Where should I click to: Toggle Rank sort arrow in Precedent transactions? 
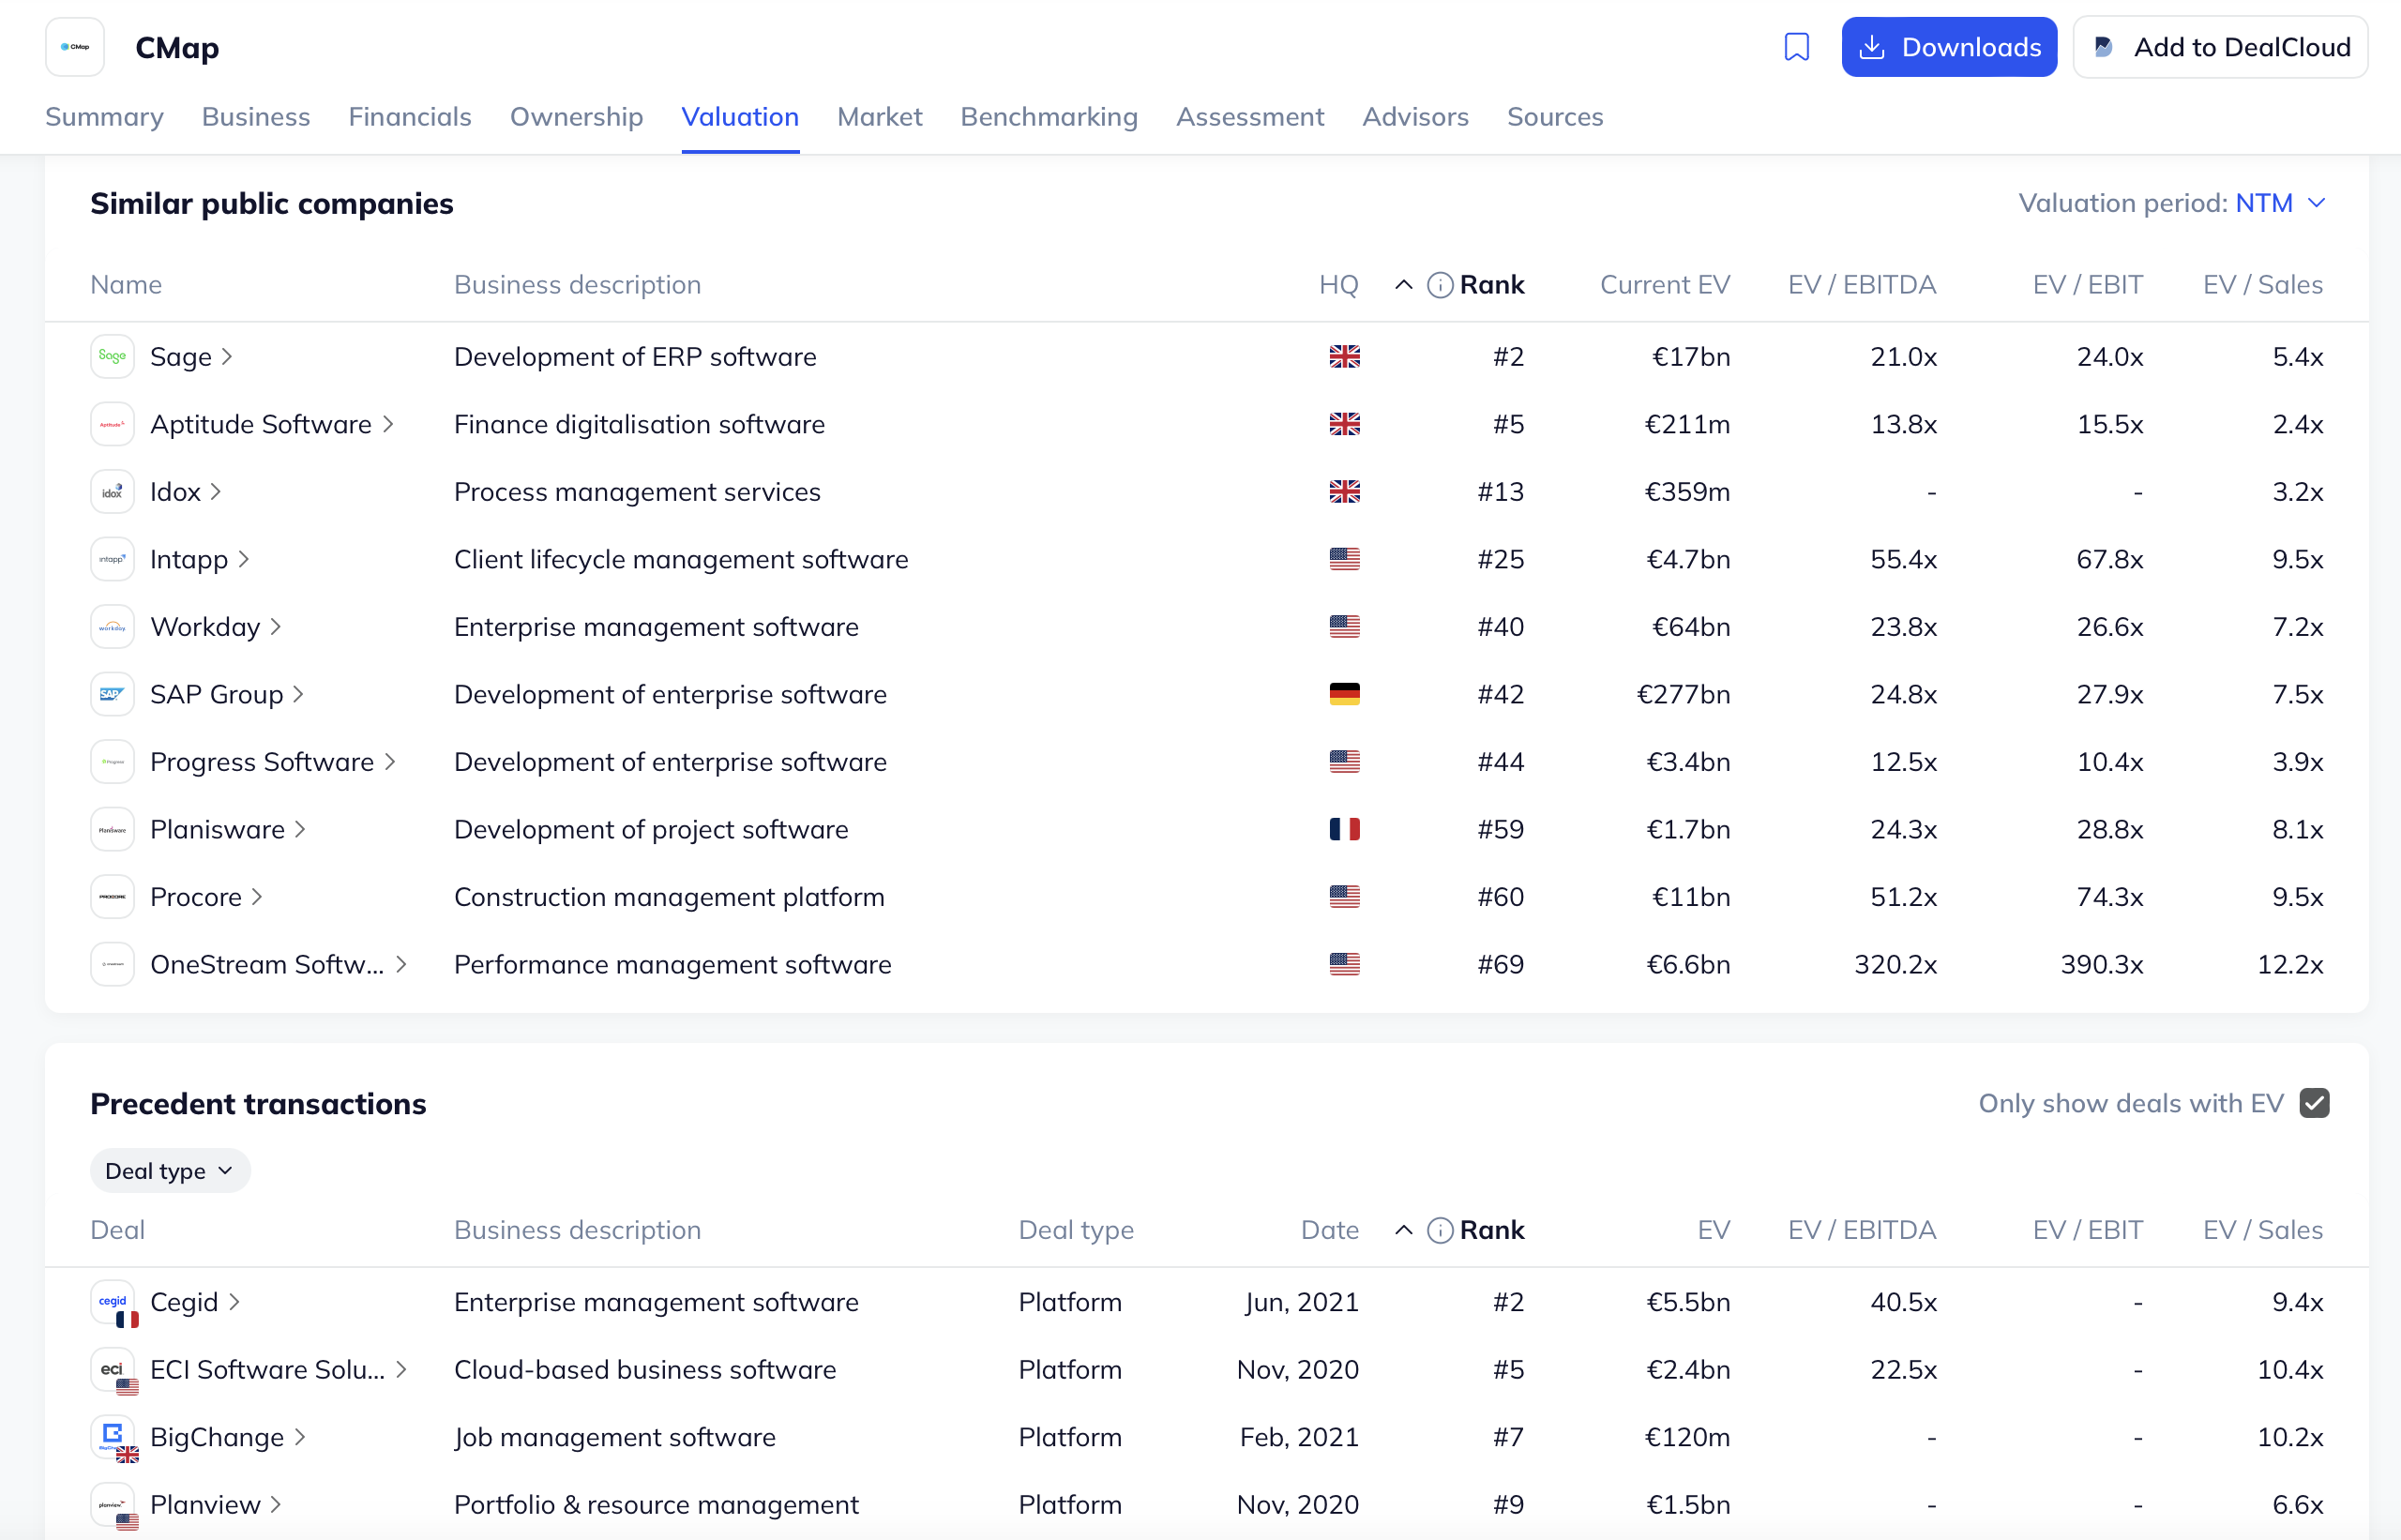[1403, 1230]
